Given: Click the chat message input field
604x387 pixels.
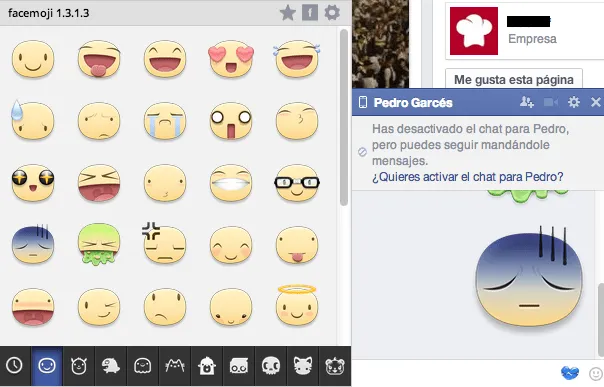Looking at the screenshot, I should (455, 373).
